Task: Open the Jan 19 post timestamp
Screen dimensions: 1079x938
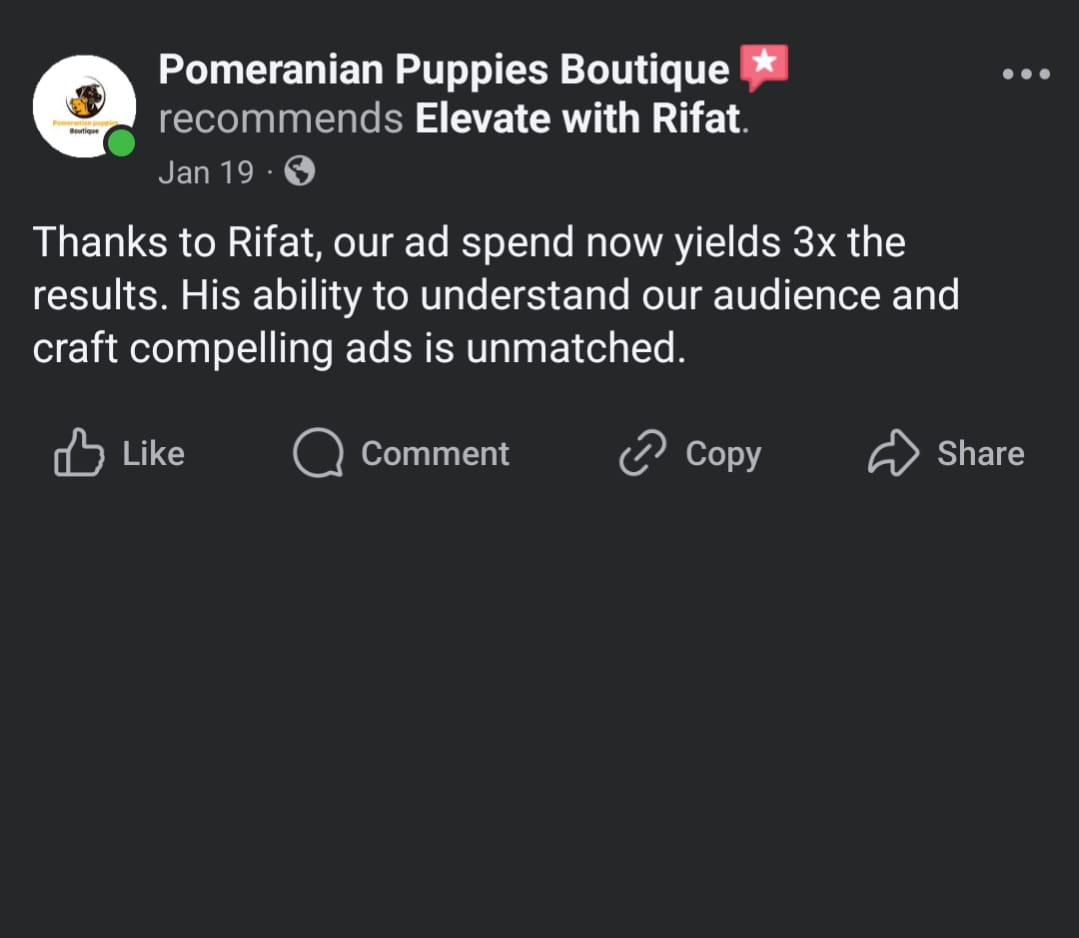Action: coord(206,172)
